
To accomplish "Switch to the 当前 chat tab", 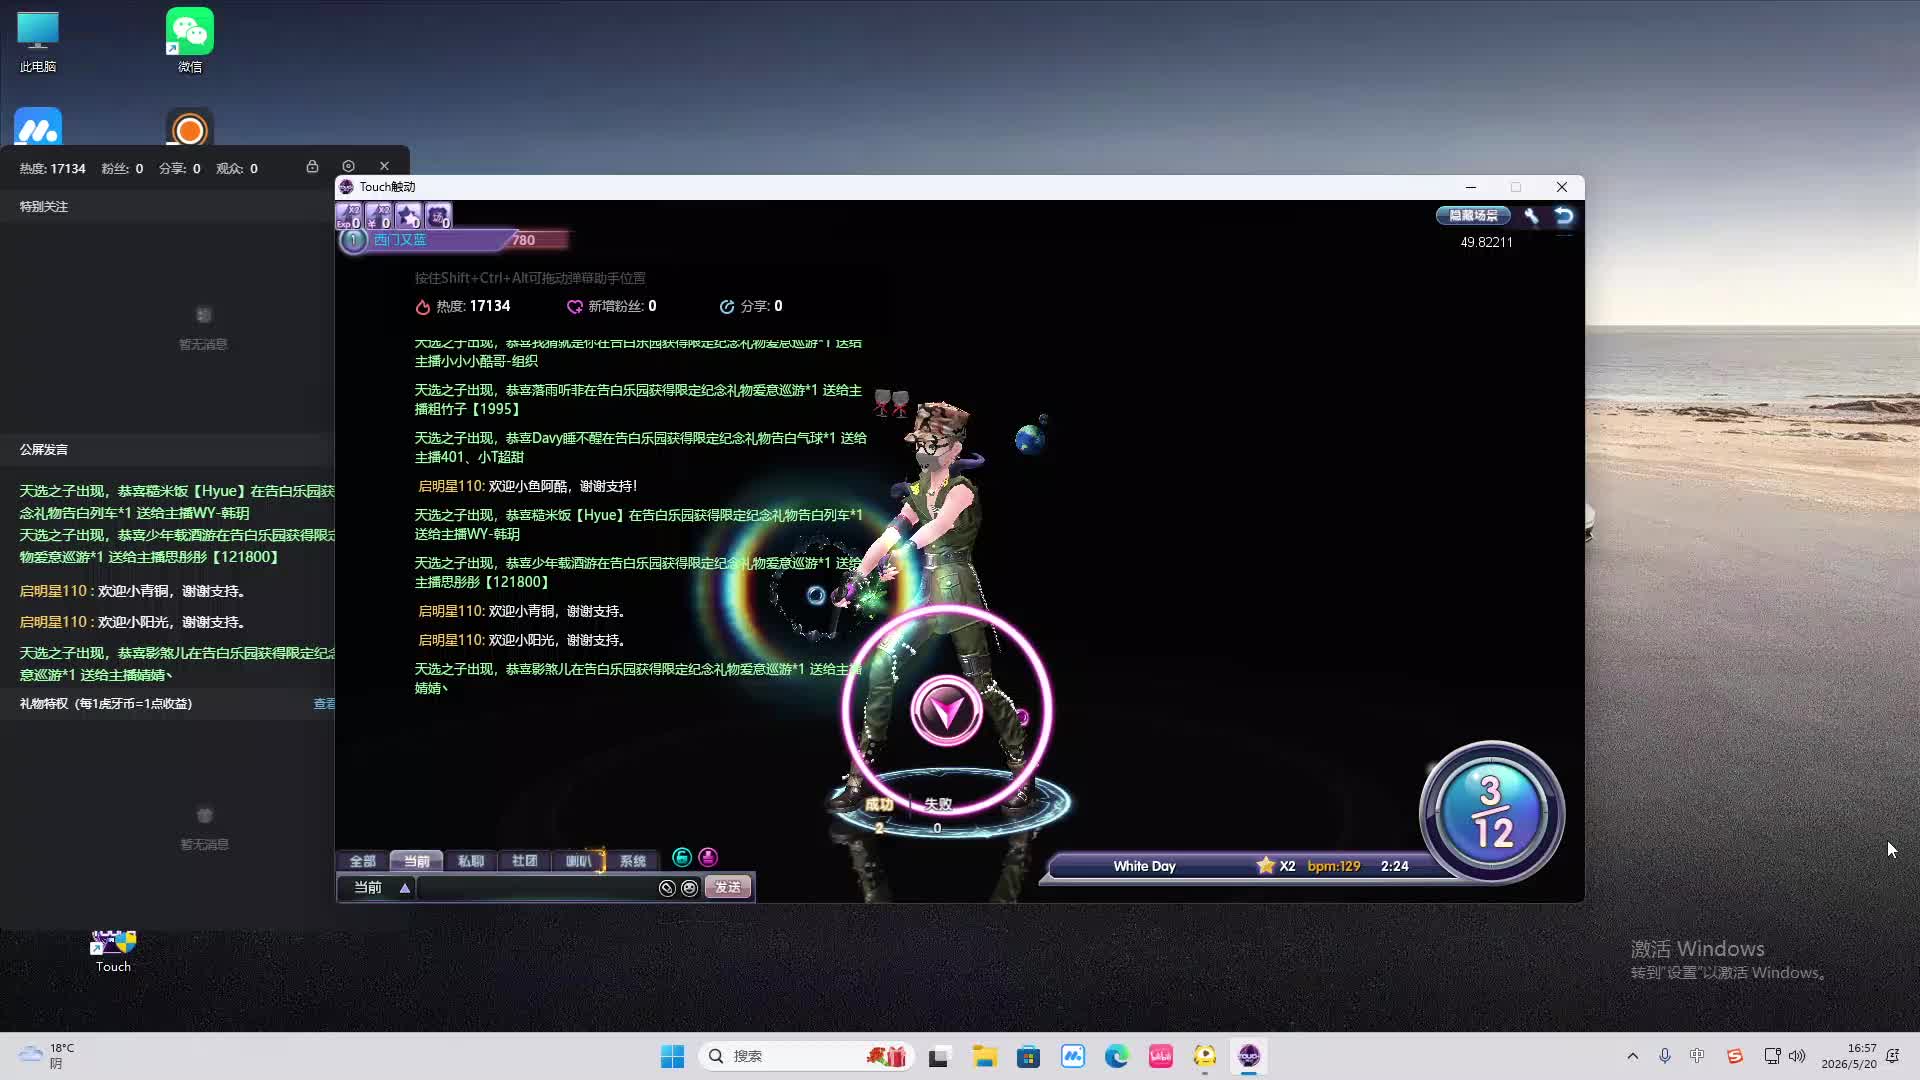I will [416, 861].
